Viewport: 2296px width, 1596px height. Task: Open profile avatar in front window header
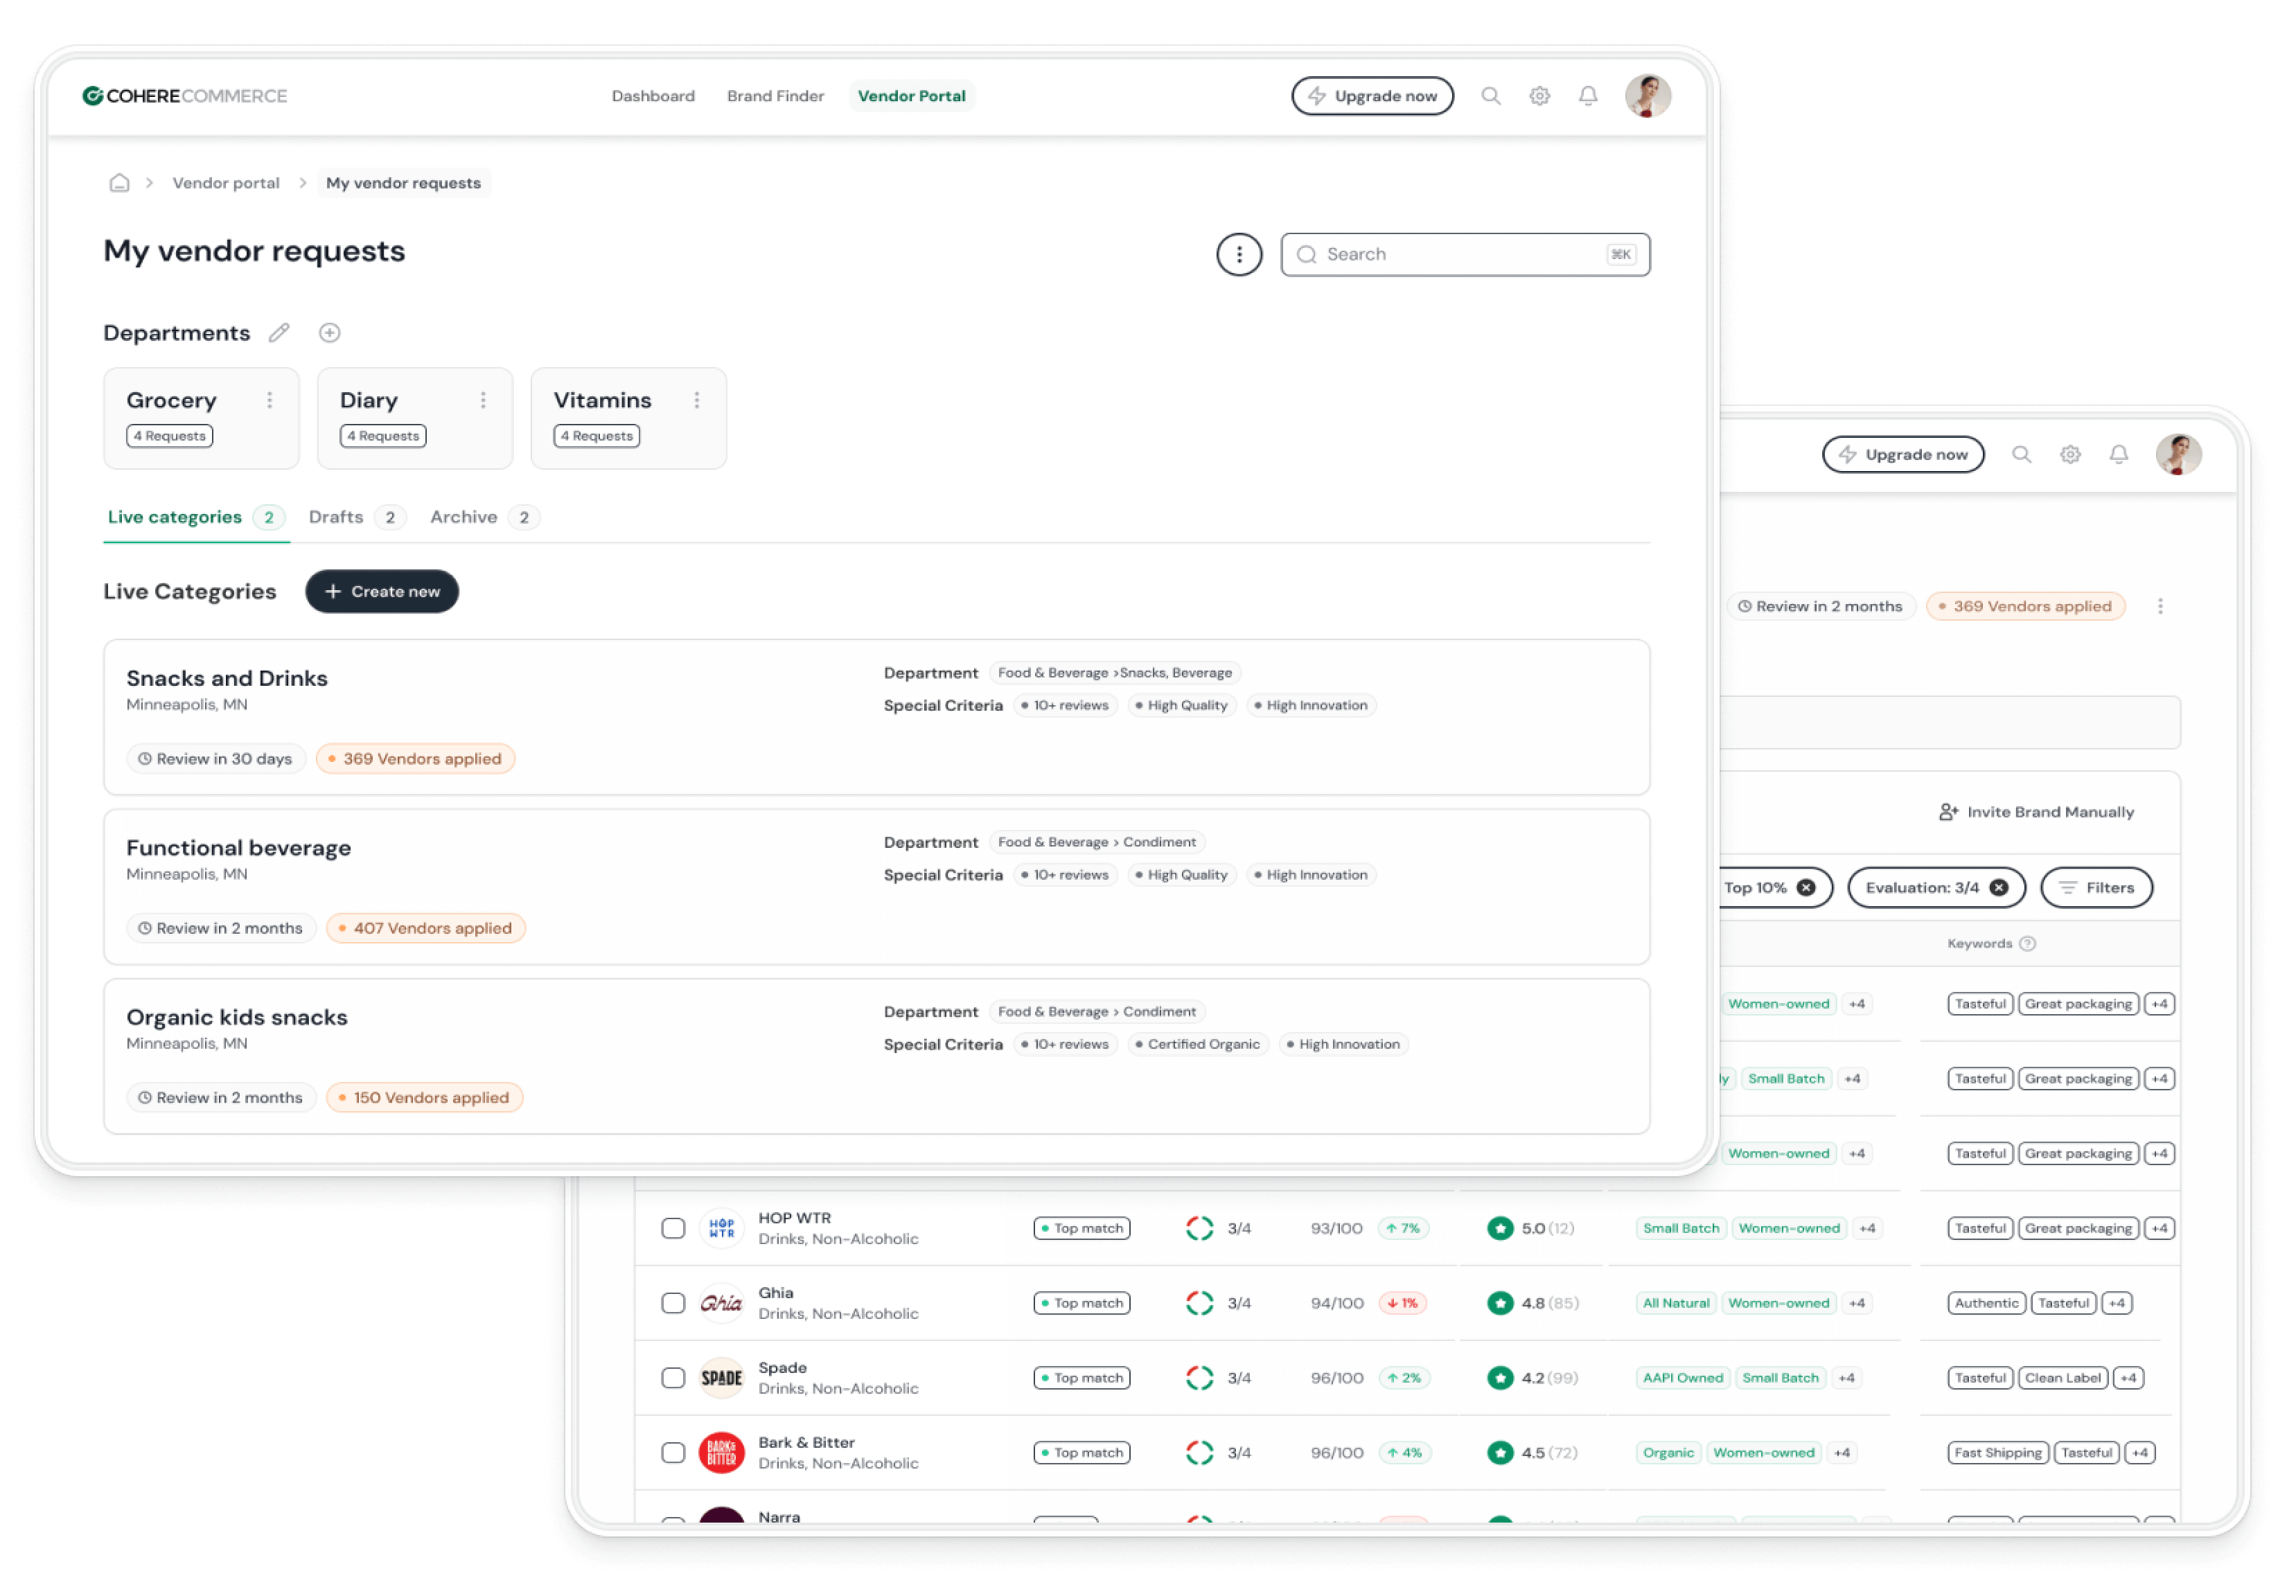click(x=1648, y=96)
